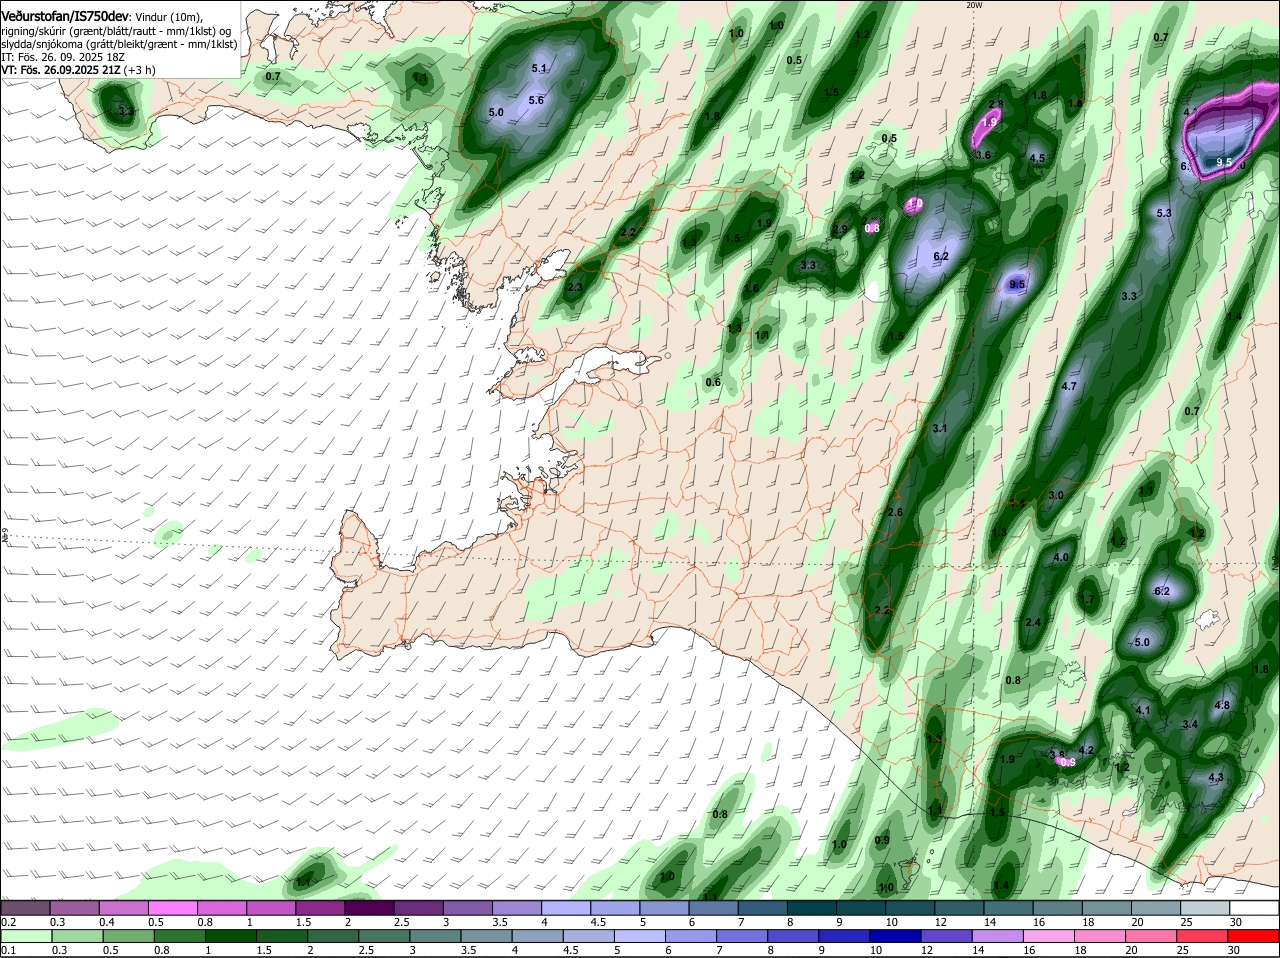Click the 20W longitude label at the top
The height and width of the screenshot is (958, 1280).
click(x=974, y=5)
